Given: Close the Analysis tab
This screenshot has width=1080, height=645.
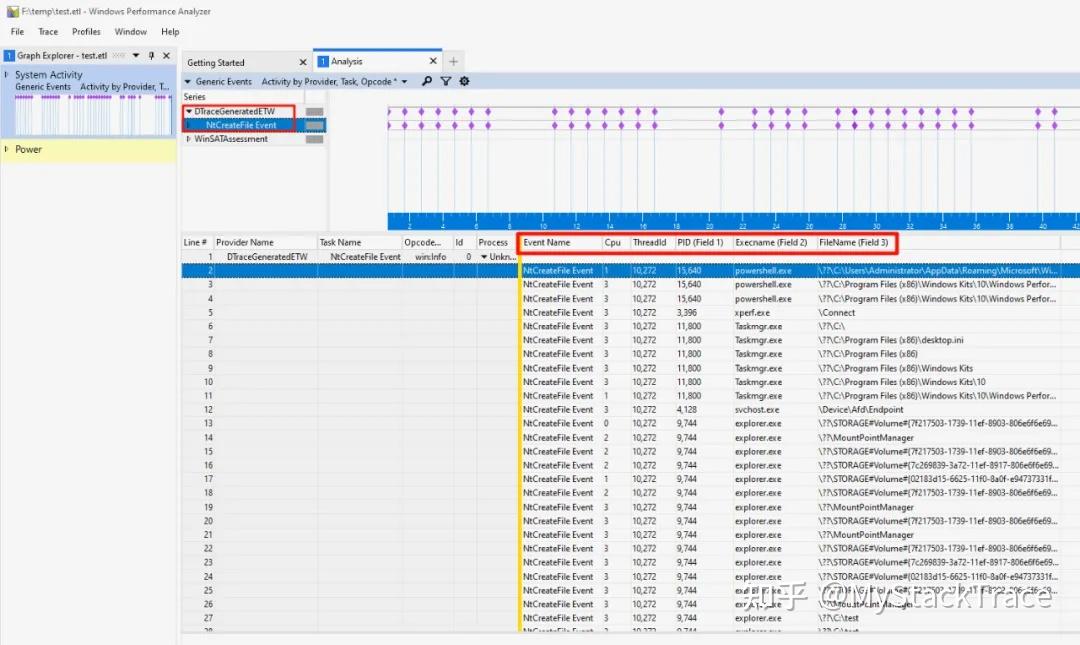Looking at the screenshot, I should click(x=433, y=61).
